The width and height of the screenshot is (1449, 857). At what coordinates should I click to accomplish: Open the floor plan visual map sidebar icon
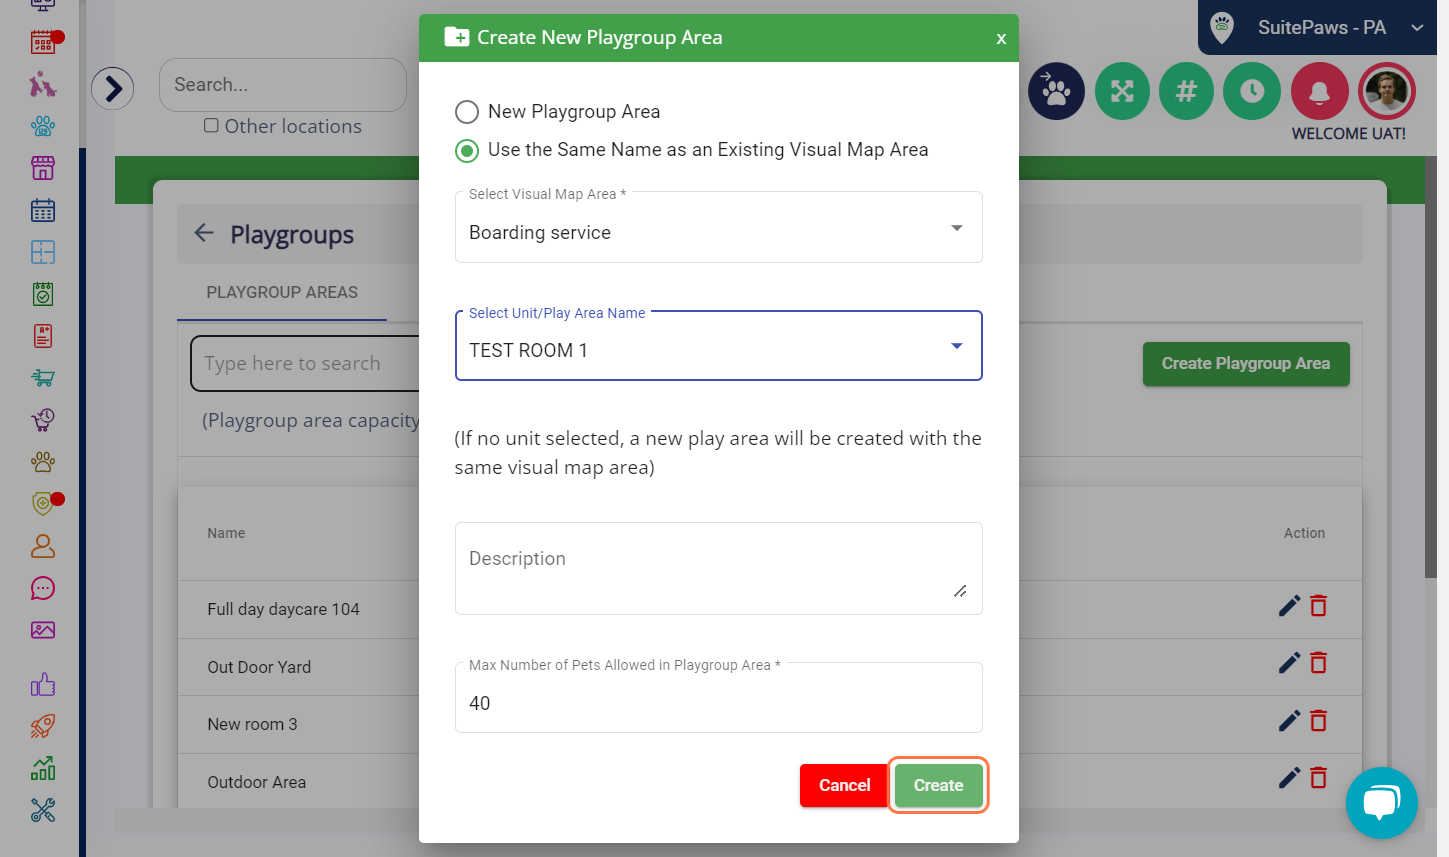click(x=43, y=252)
